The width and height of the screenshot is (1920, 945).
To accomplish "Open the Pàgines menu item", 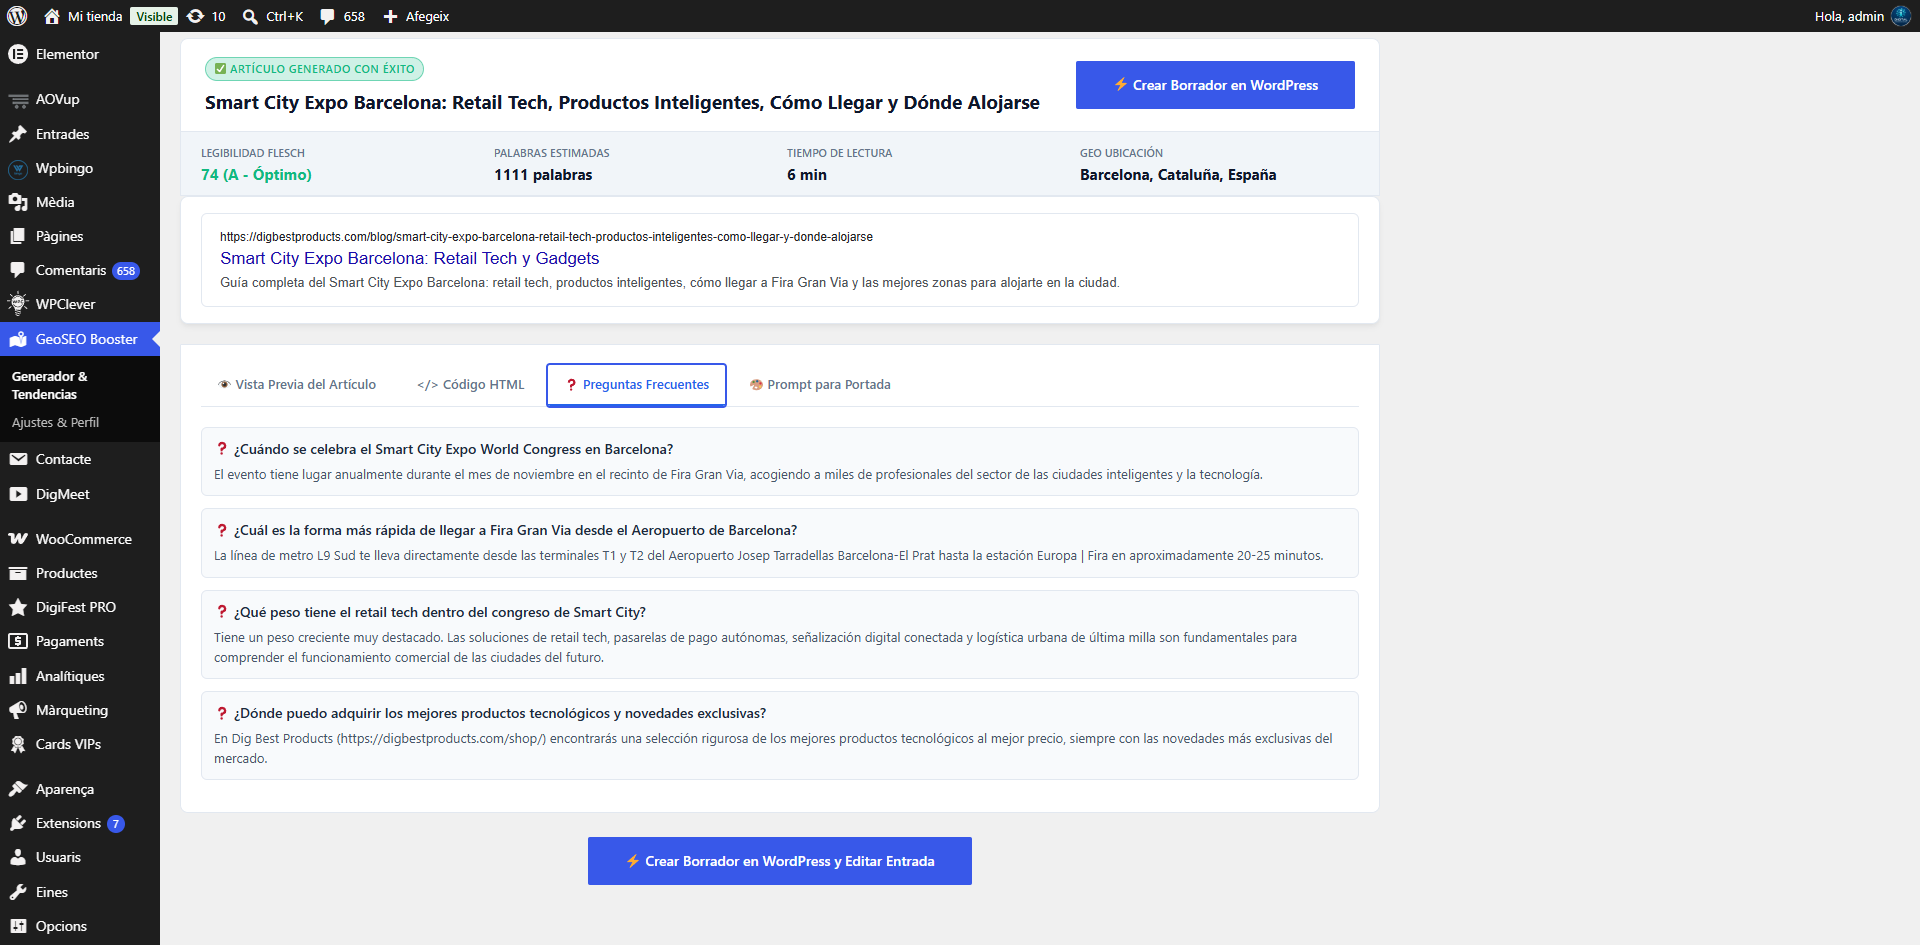I will 80,236.
